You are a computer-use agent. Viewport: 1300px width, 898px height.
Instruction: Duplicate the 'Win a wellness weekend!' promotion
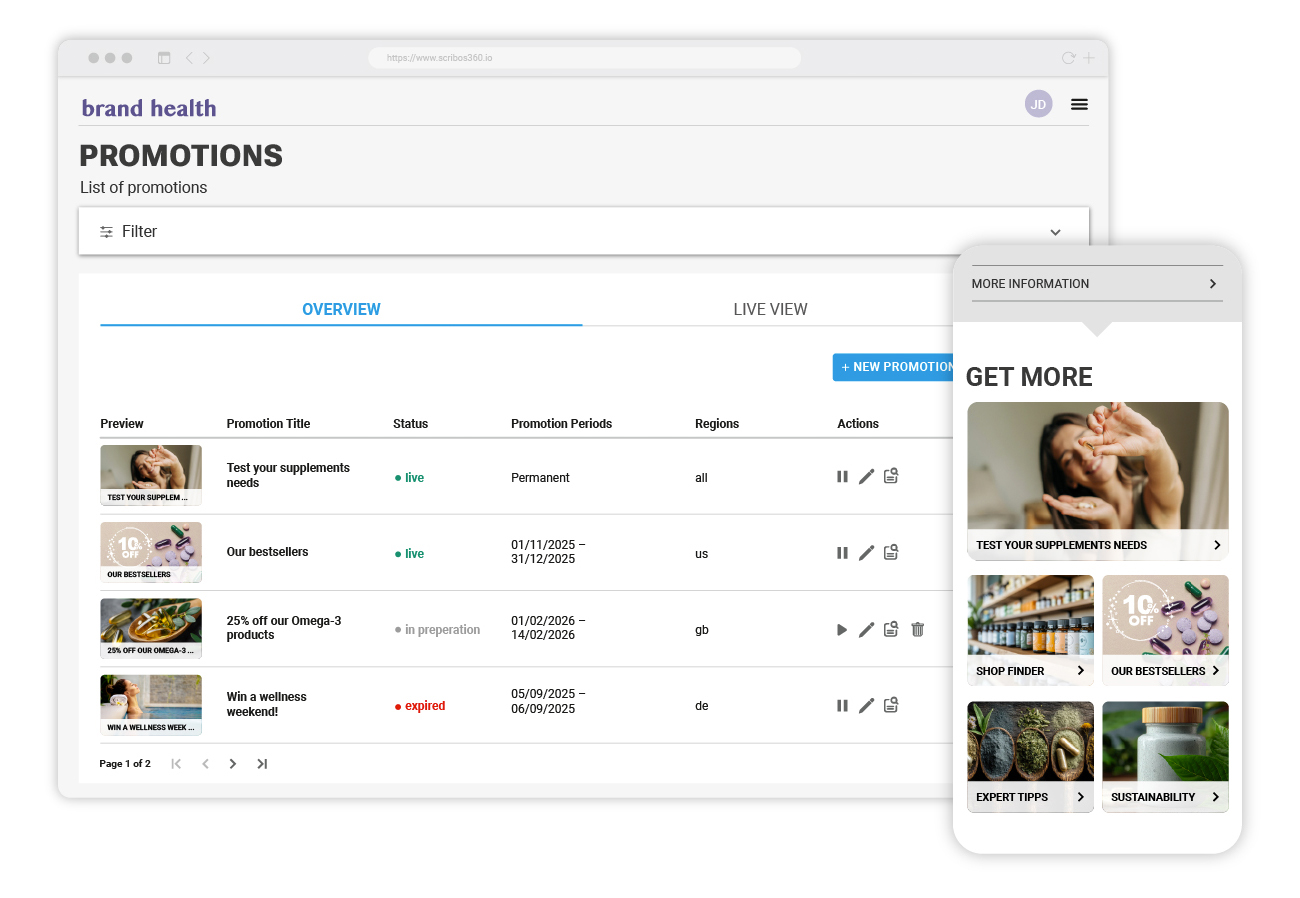(x=891, y=705)
